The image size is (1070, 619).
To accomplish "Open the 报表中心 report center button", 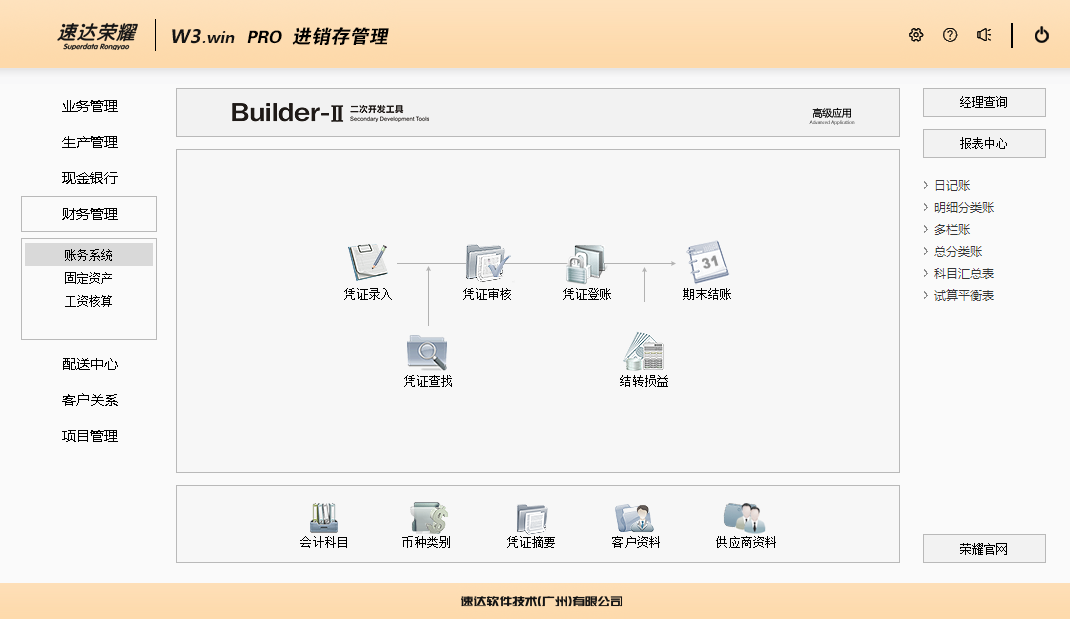I will 984,144.
